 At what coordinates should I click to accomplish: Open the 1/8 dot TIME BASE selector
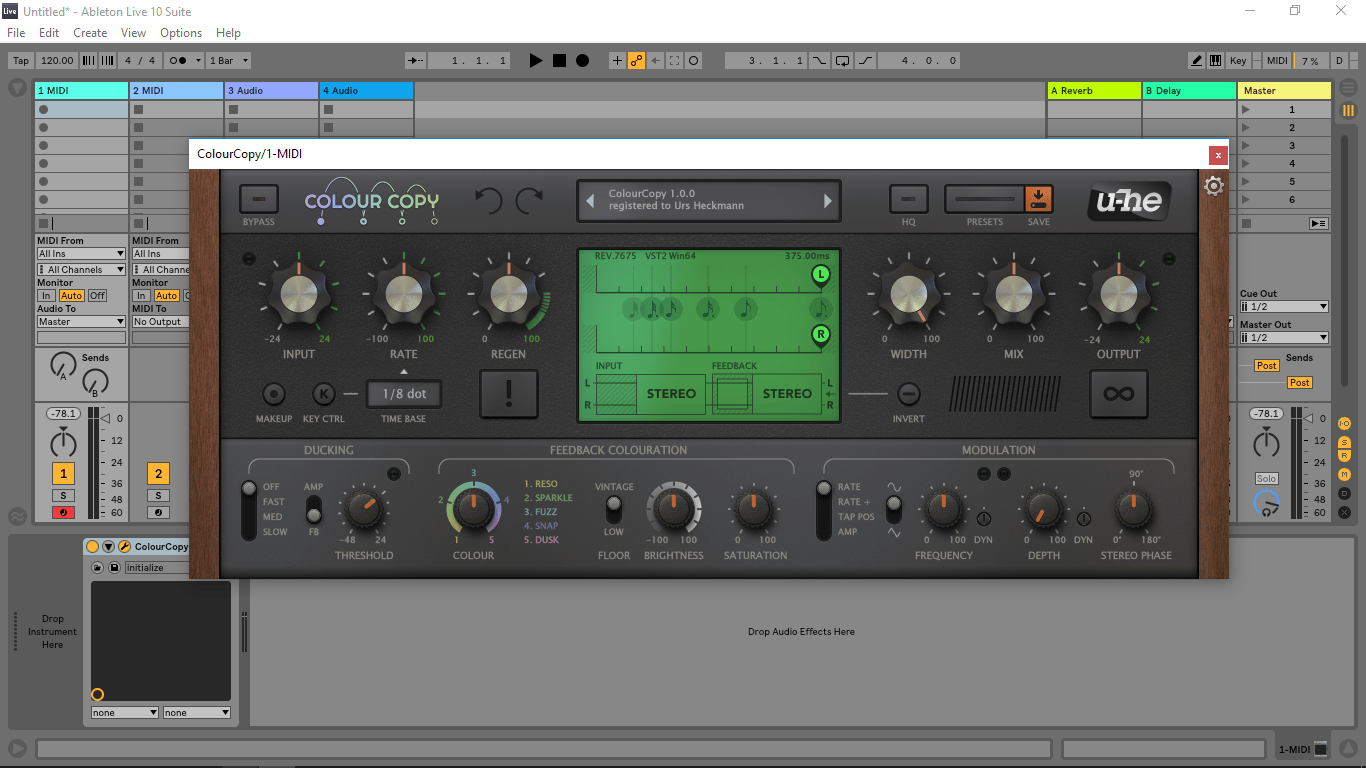(404, 394)
